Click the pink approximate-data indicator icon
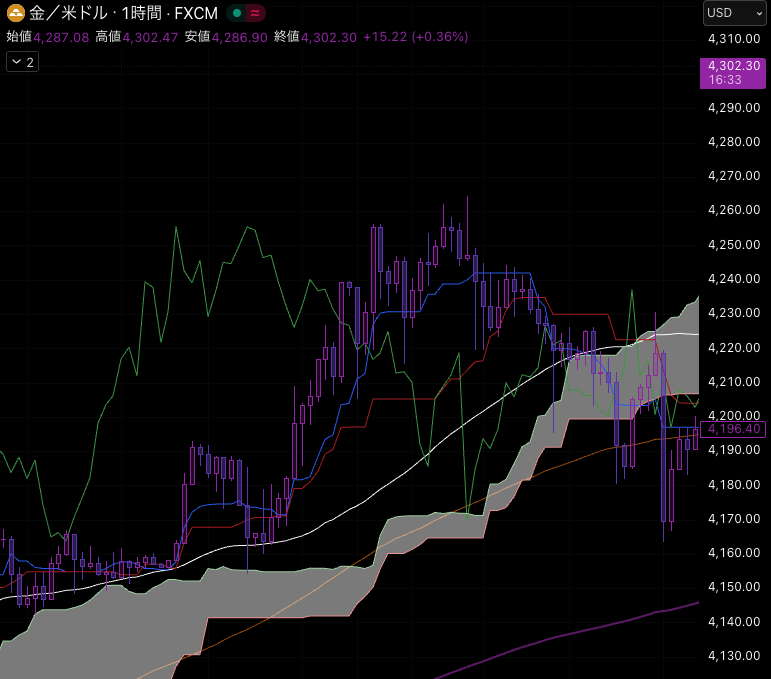 255,13
